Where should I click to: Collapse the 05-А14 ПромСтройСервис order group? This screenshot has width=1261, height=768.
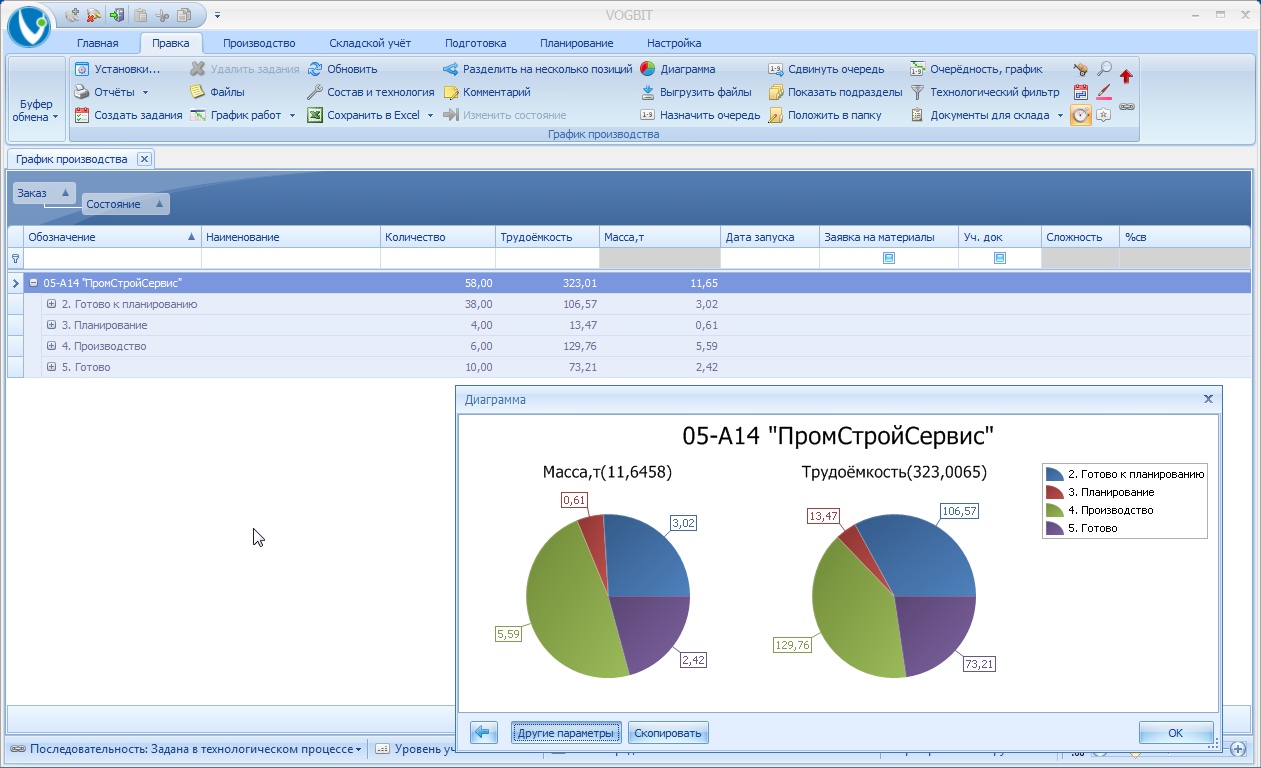(x=33, y=283)
